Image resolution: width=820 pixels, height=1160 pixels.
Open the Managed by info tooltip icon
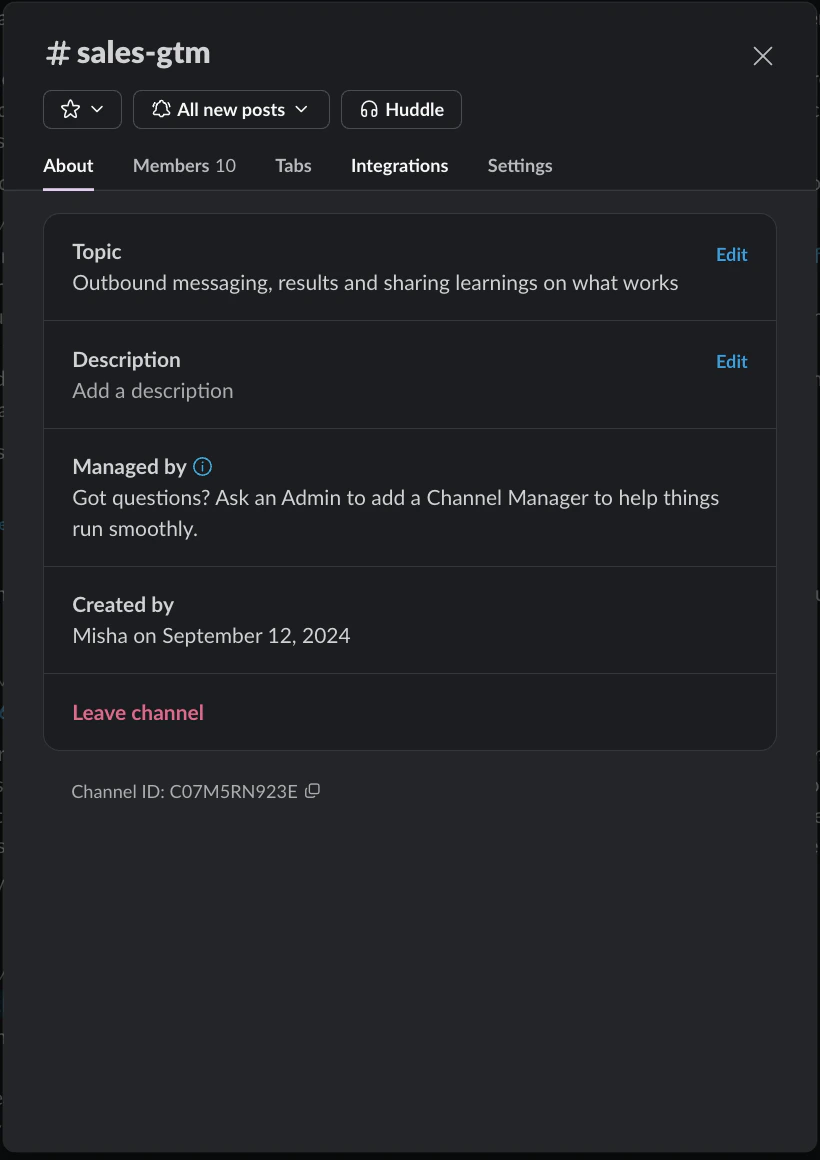point(202,466)
